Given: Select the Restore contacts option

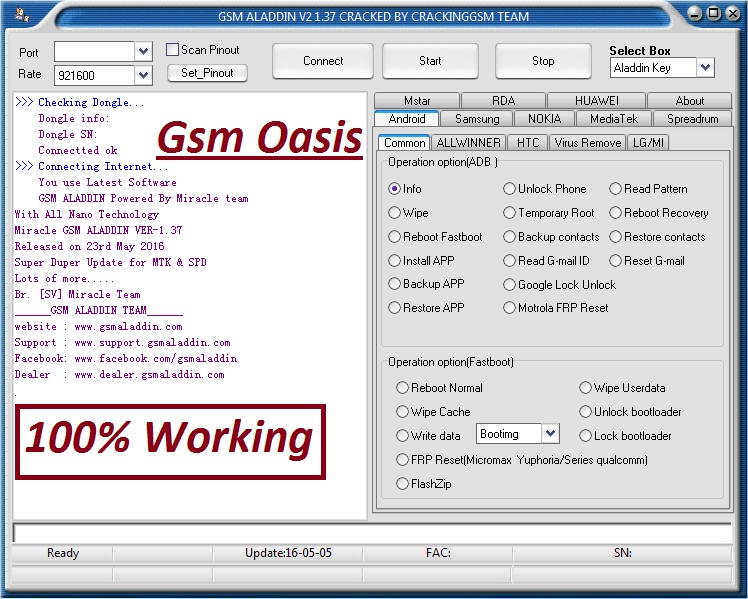Looking at the screenshot, I should pos(615,237).
